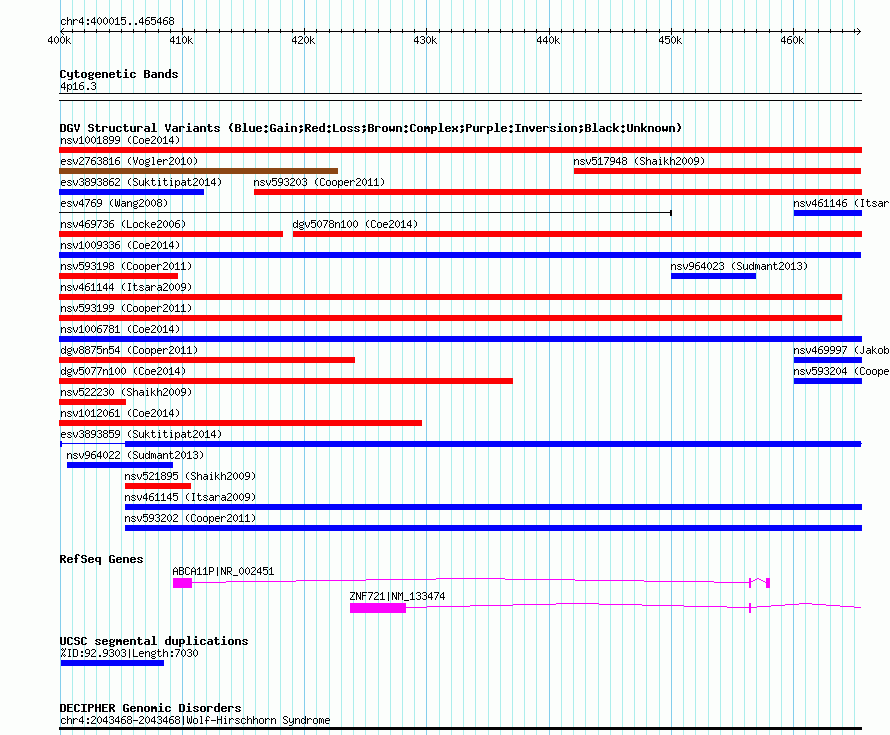Viewport: 890px width, 735px height.
Task: Select variant nsv461145 (Itsara2009) label
Action: click(190, 497)
